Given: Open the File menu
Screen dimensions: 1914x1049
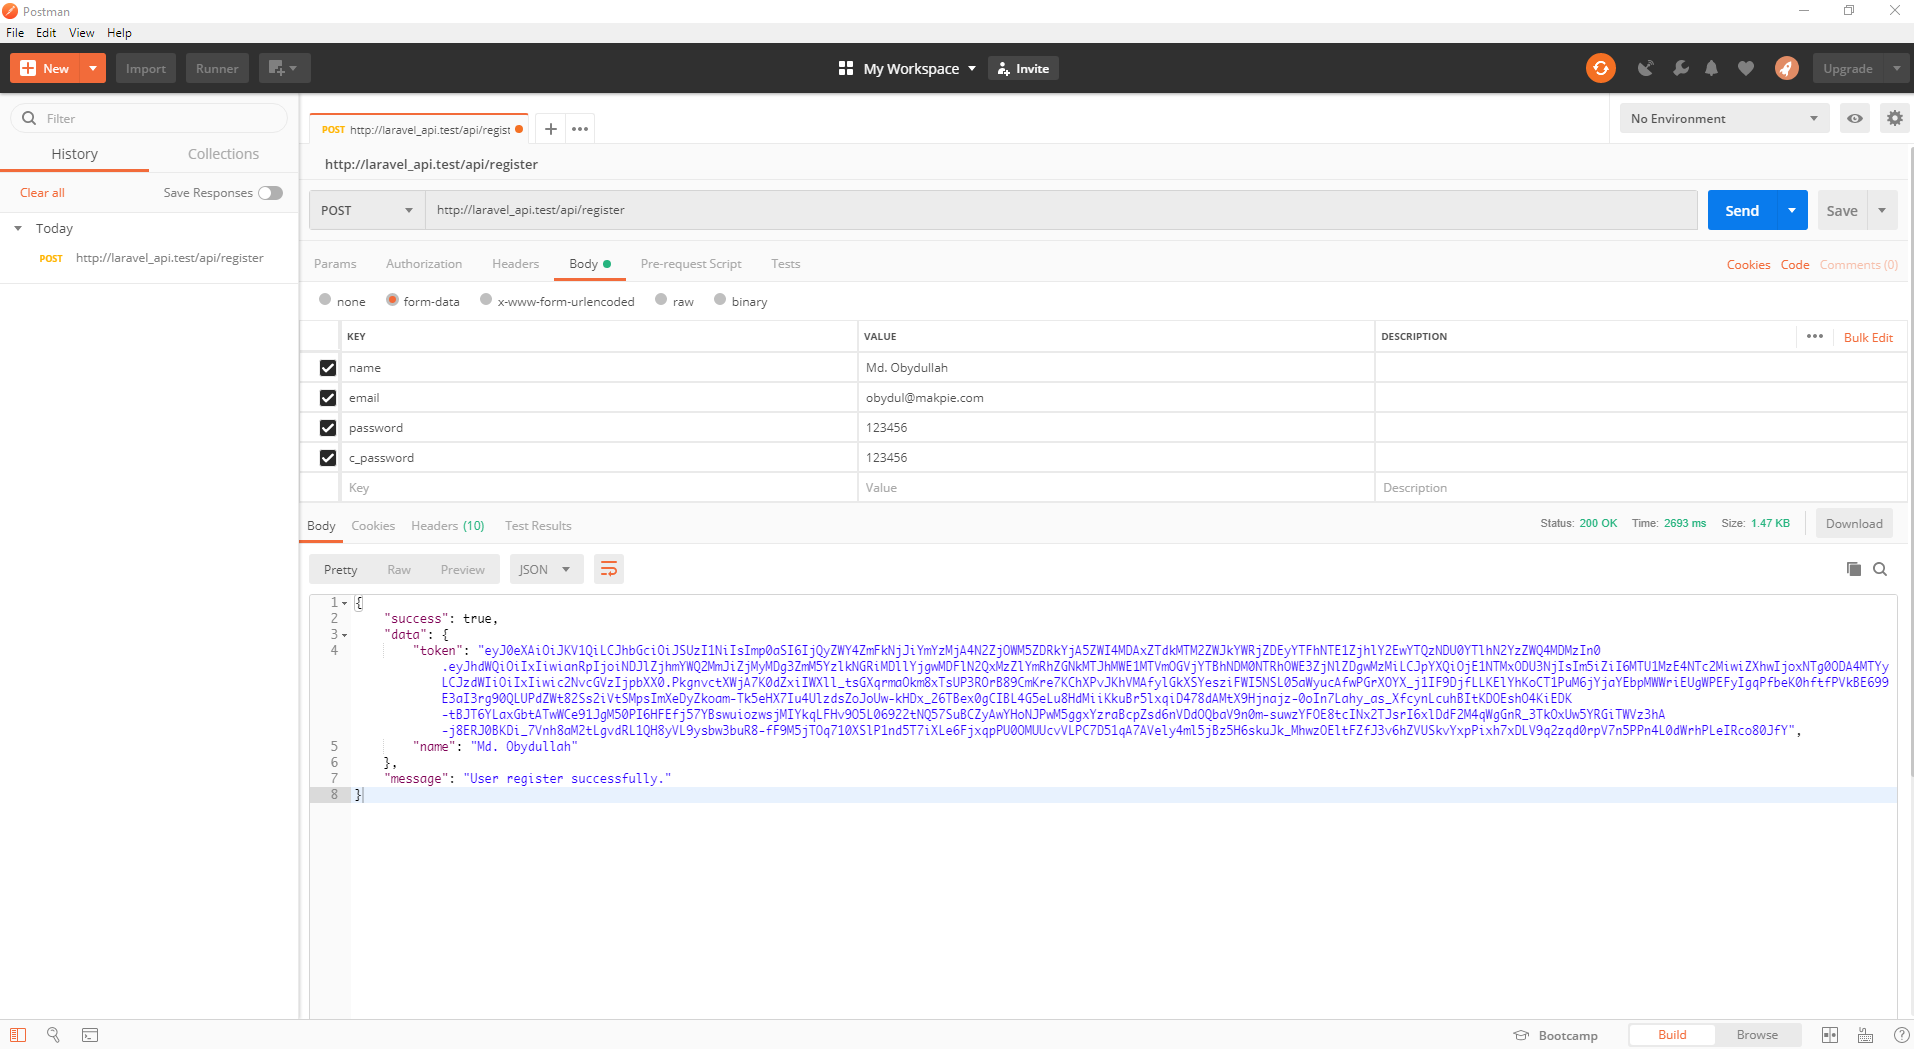Looking at the screenshot, I should [15, 33].
